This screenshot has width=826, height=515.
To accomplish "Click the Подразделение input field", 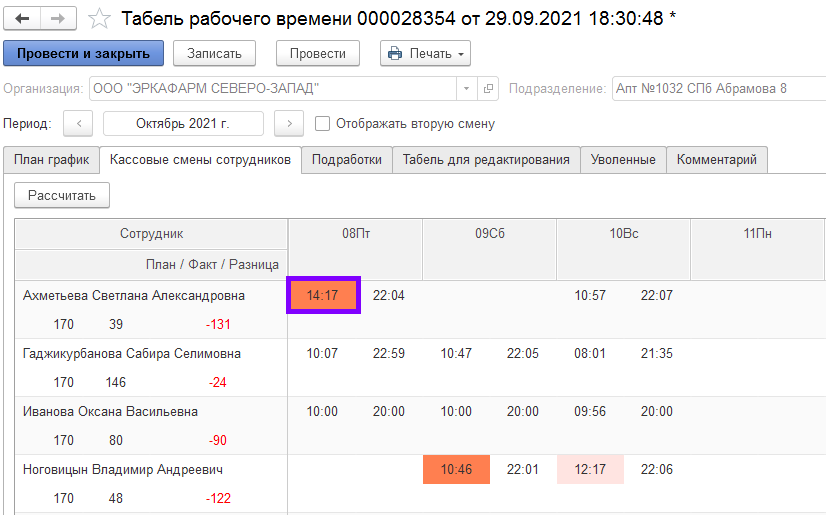I will point(718,88).
